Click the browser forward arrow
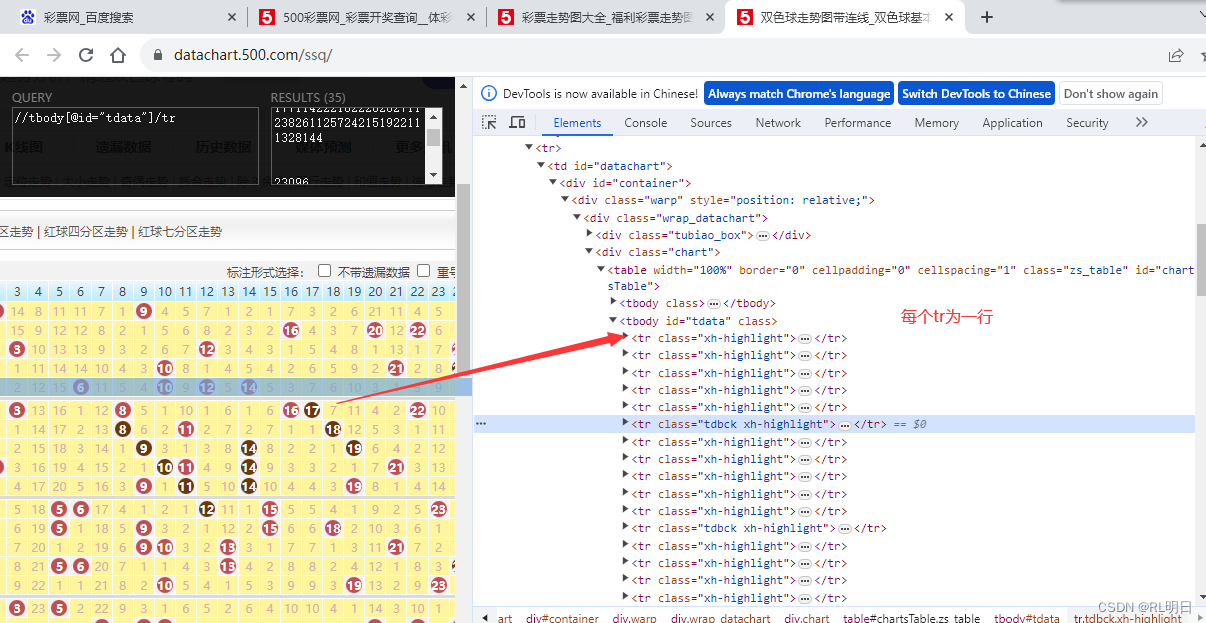Viewport: 1206px width, 623px height. pos(54,55)
